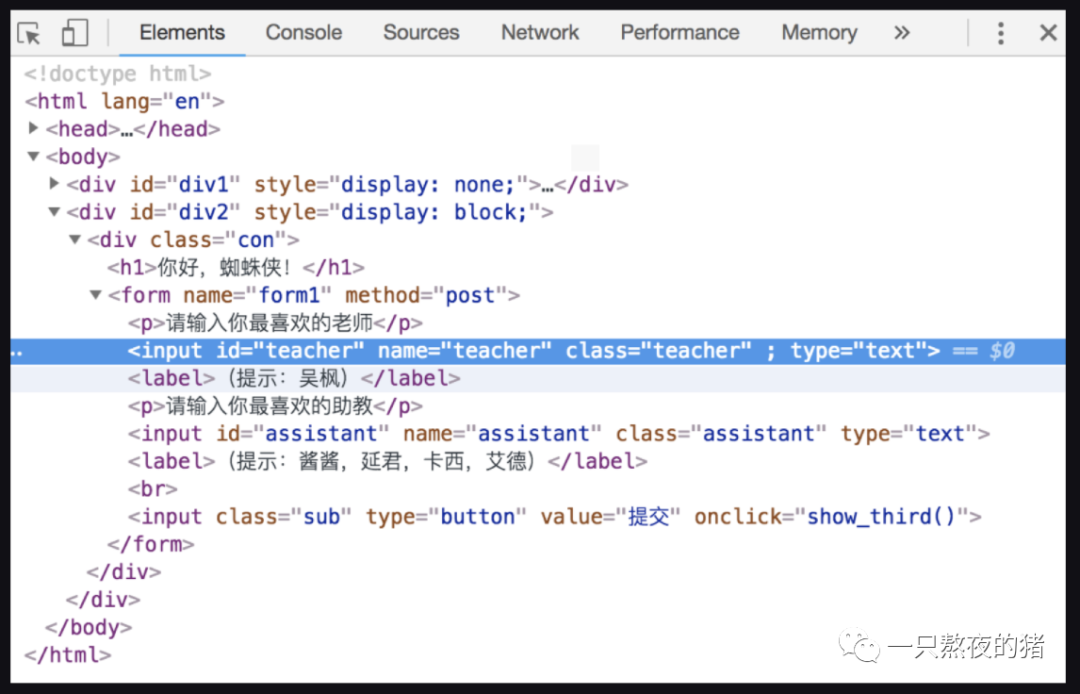Image resolution: width=1080 pixels, height=694 pixels.
Task: Close the DevTools panel
Action: 1048,32
